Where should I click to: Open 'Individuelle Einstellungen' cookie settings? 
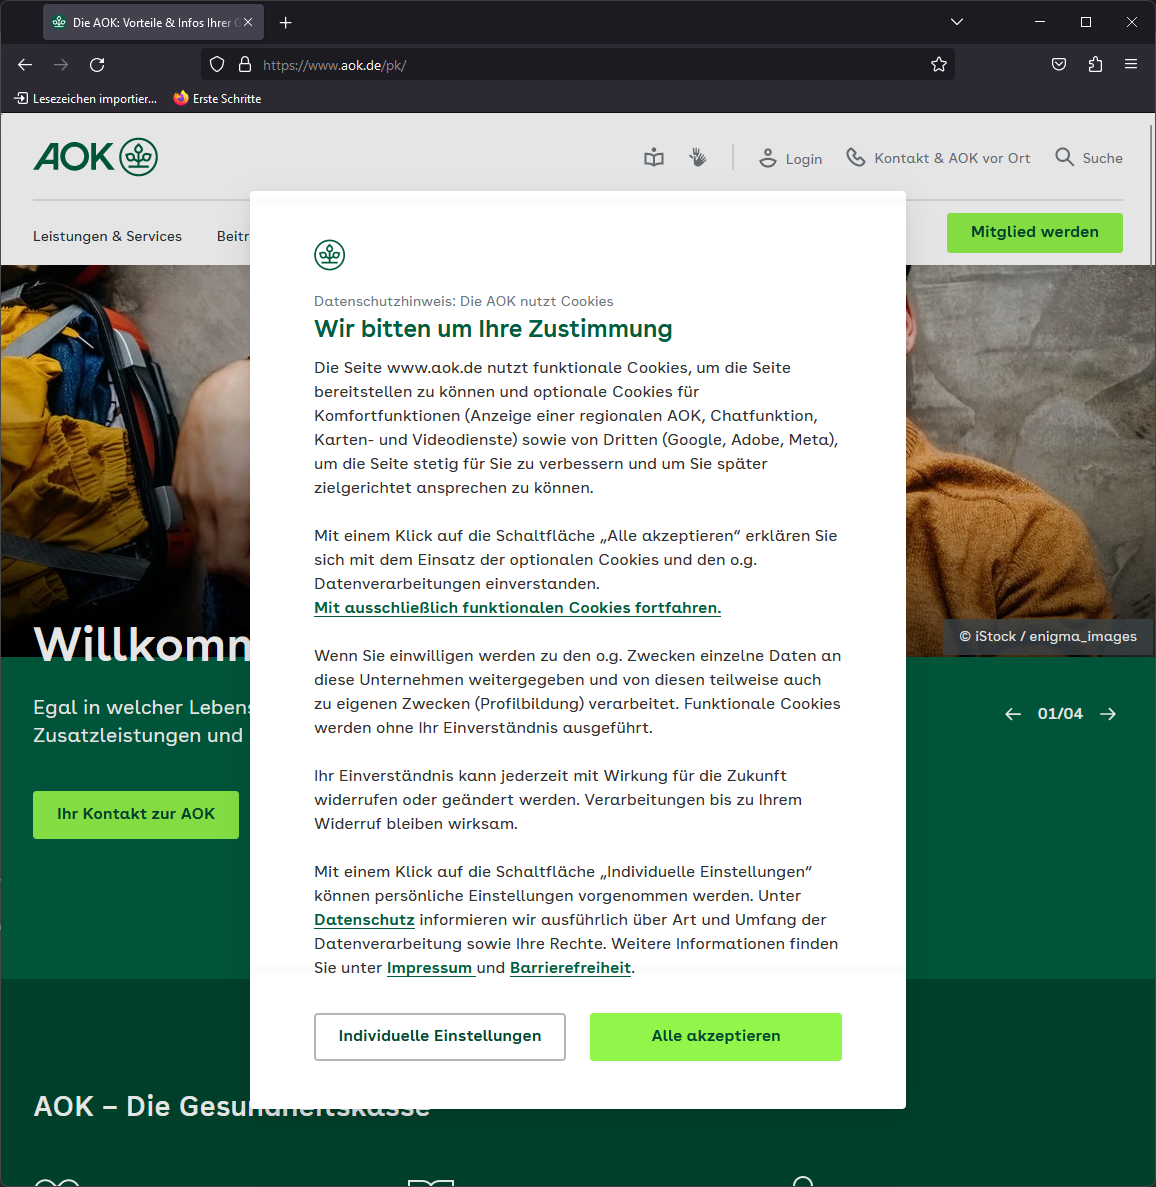[439, 1036]
